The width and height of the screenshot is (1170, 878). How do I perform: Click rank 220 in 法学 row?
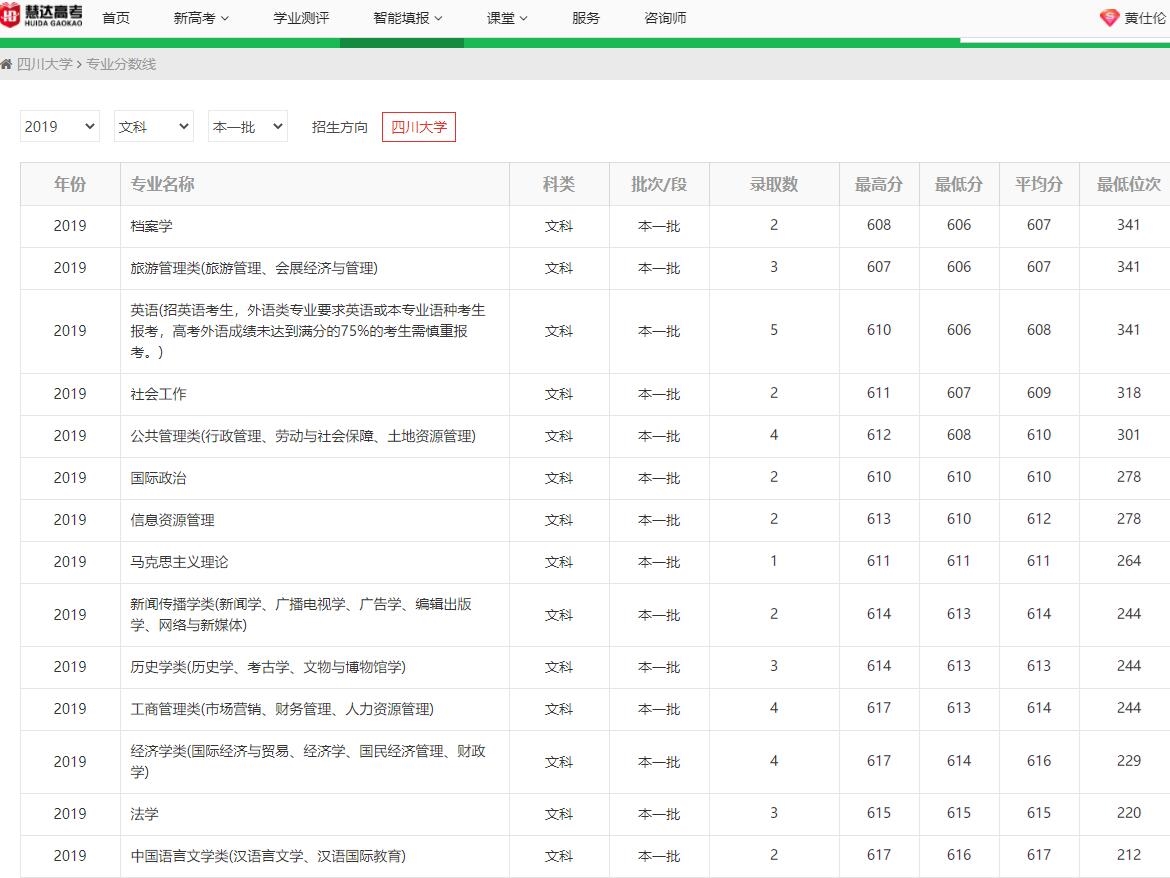click(x=1128, y=813)
